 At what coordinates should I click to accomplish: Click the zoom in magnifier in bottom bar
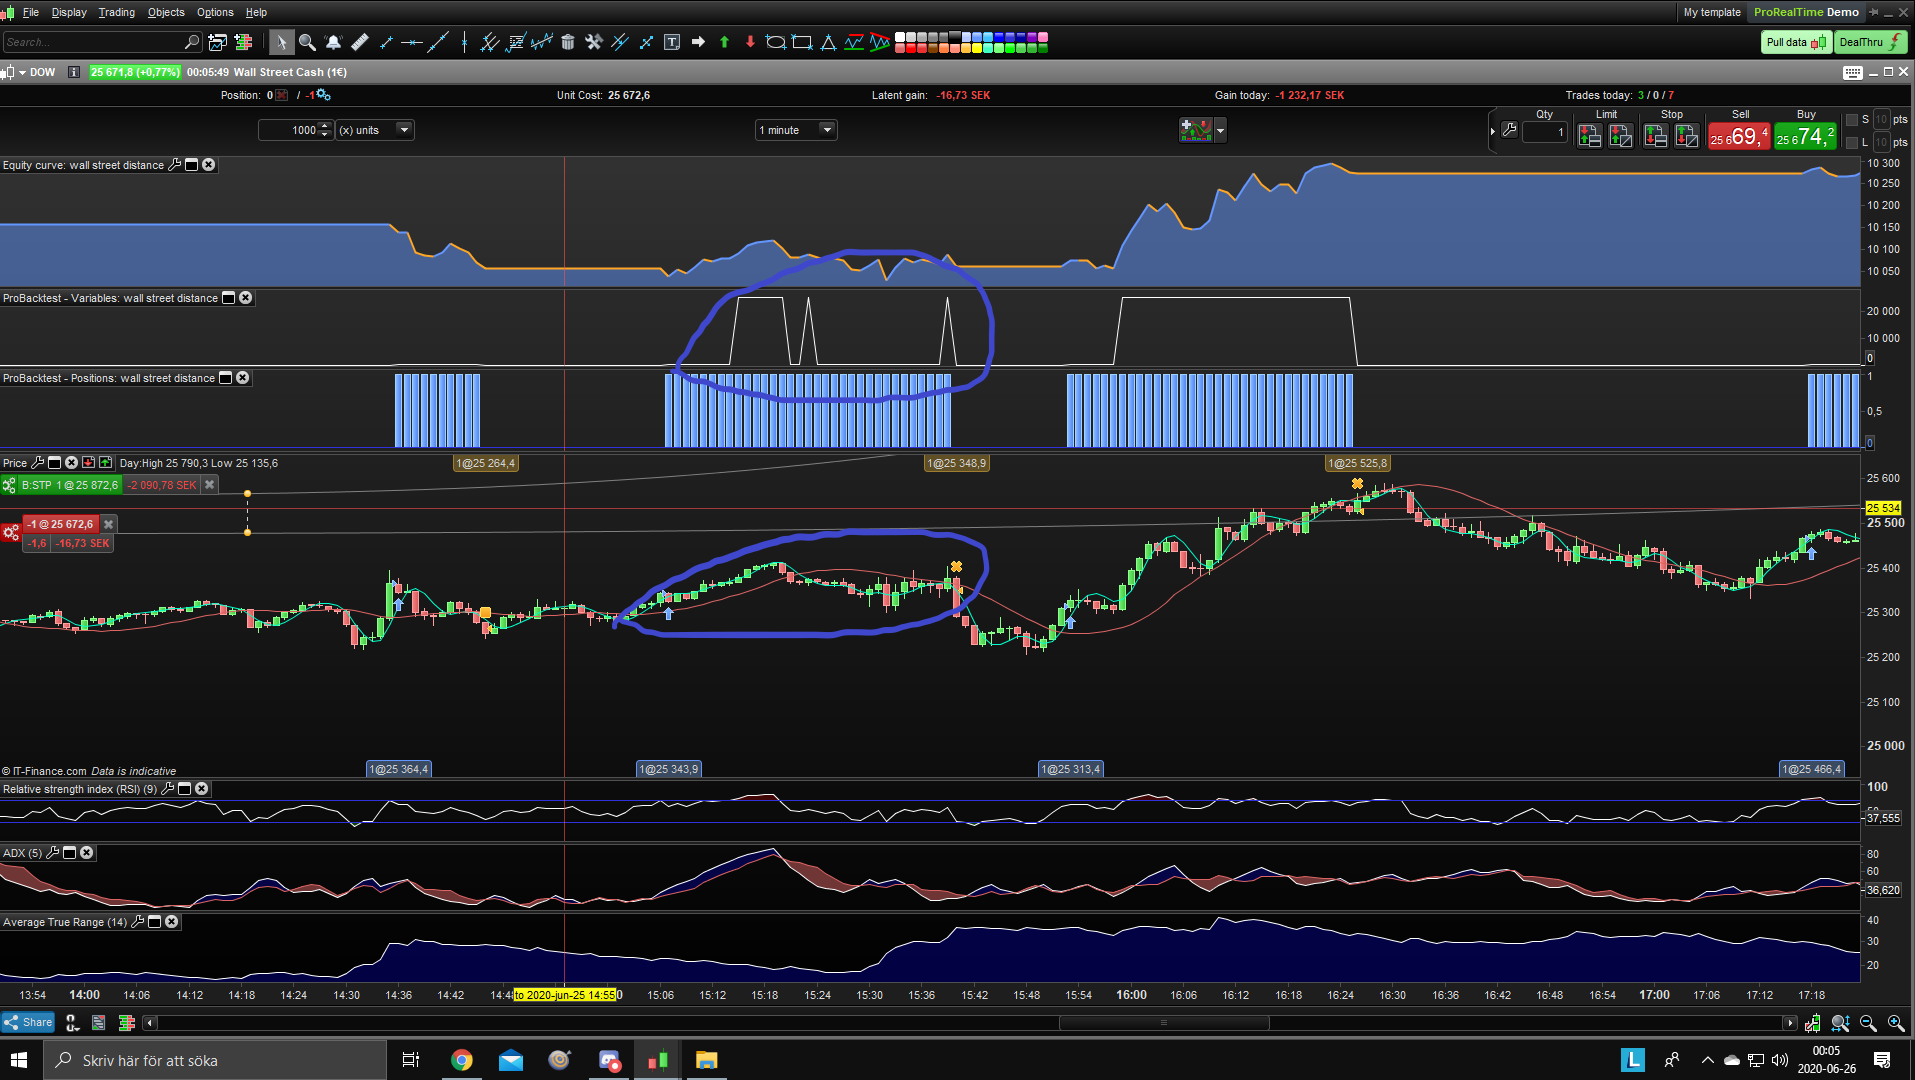(1896, 1023)
